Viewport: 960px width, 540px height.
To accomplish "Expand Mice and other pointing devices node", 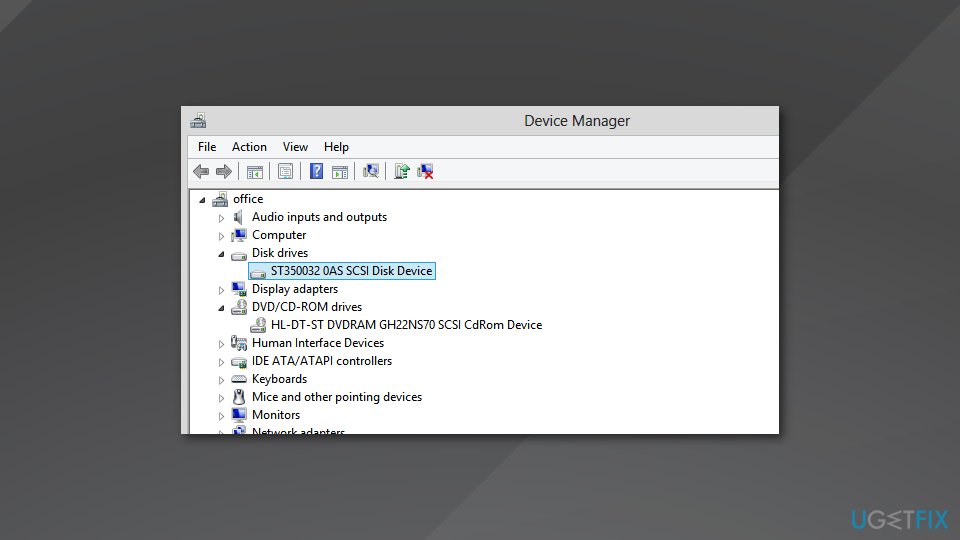I will [221, 398].
